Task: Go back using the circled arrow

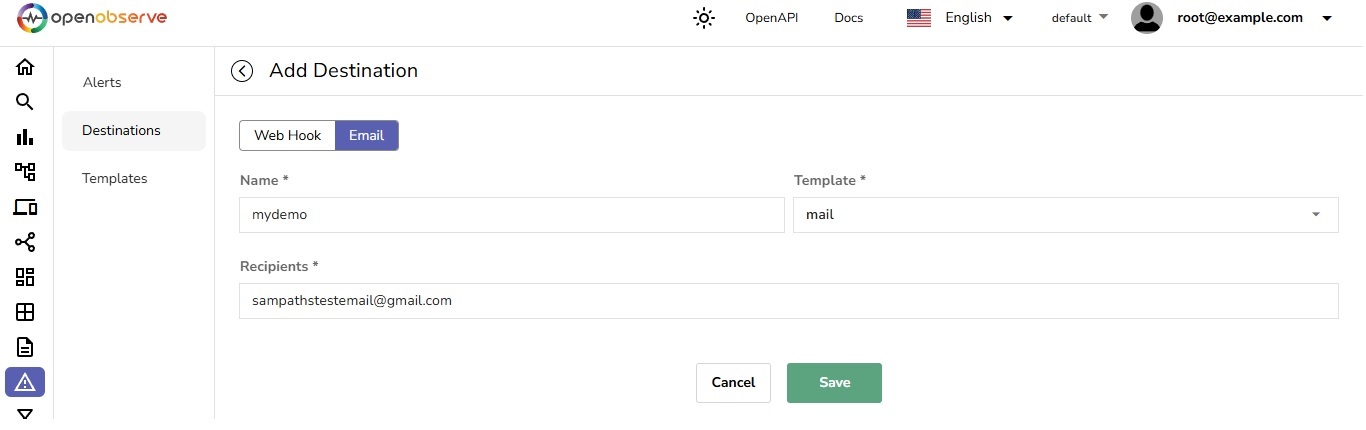Action: point(241,71)
